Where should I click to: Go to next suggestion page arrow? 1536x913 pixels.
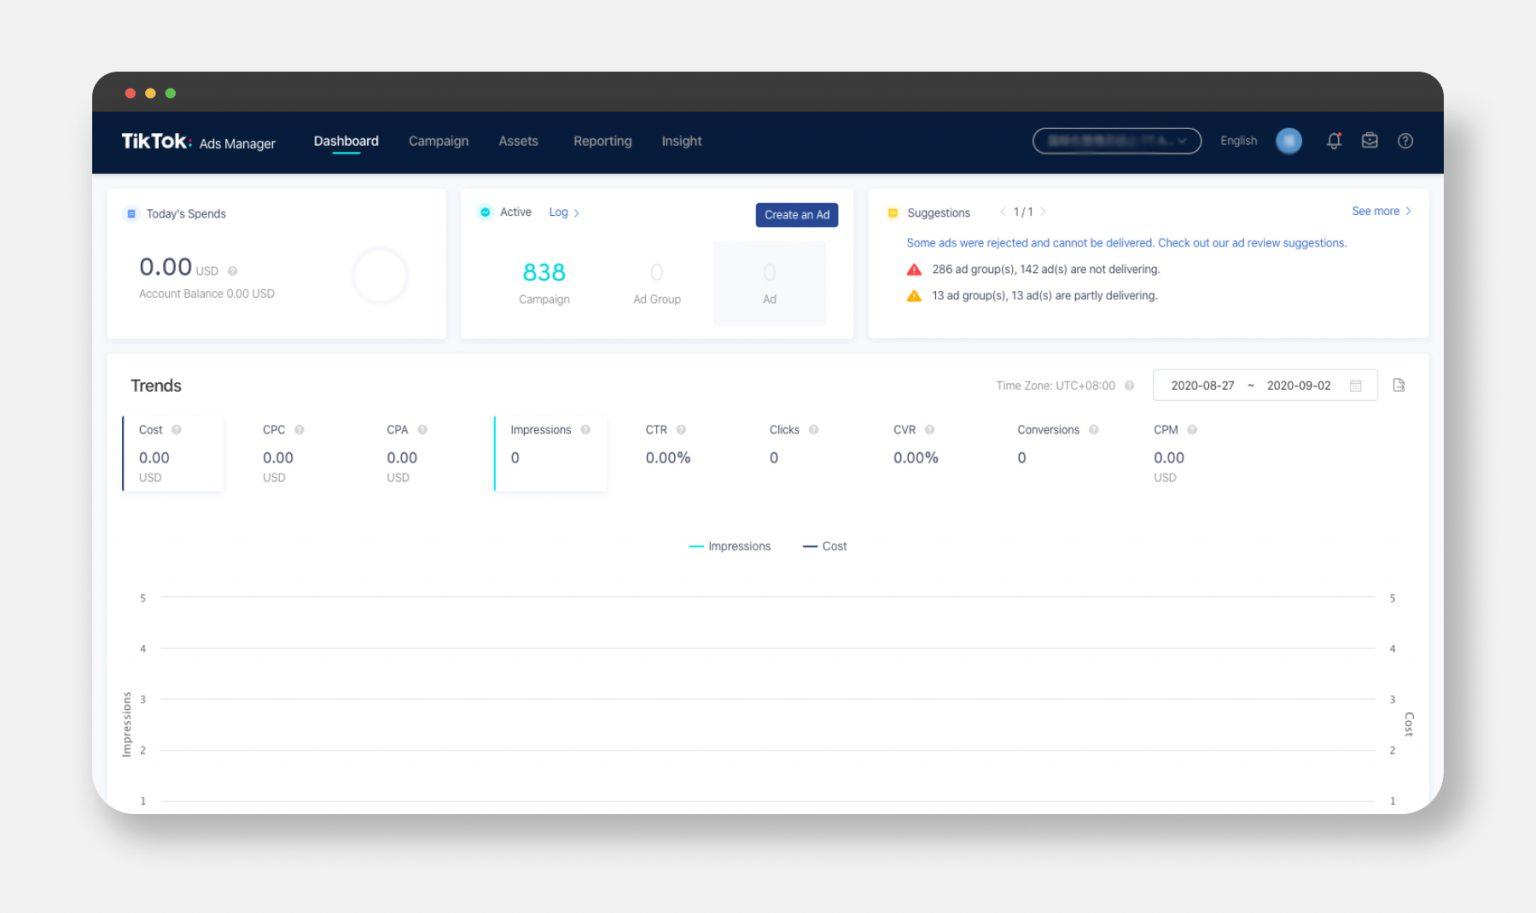coord(1043,212)
